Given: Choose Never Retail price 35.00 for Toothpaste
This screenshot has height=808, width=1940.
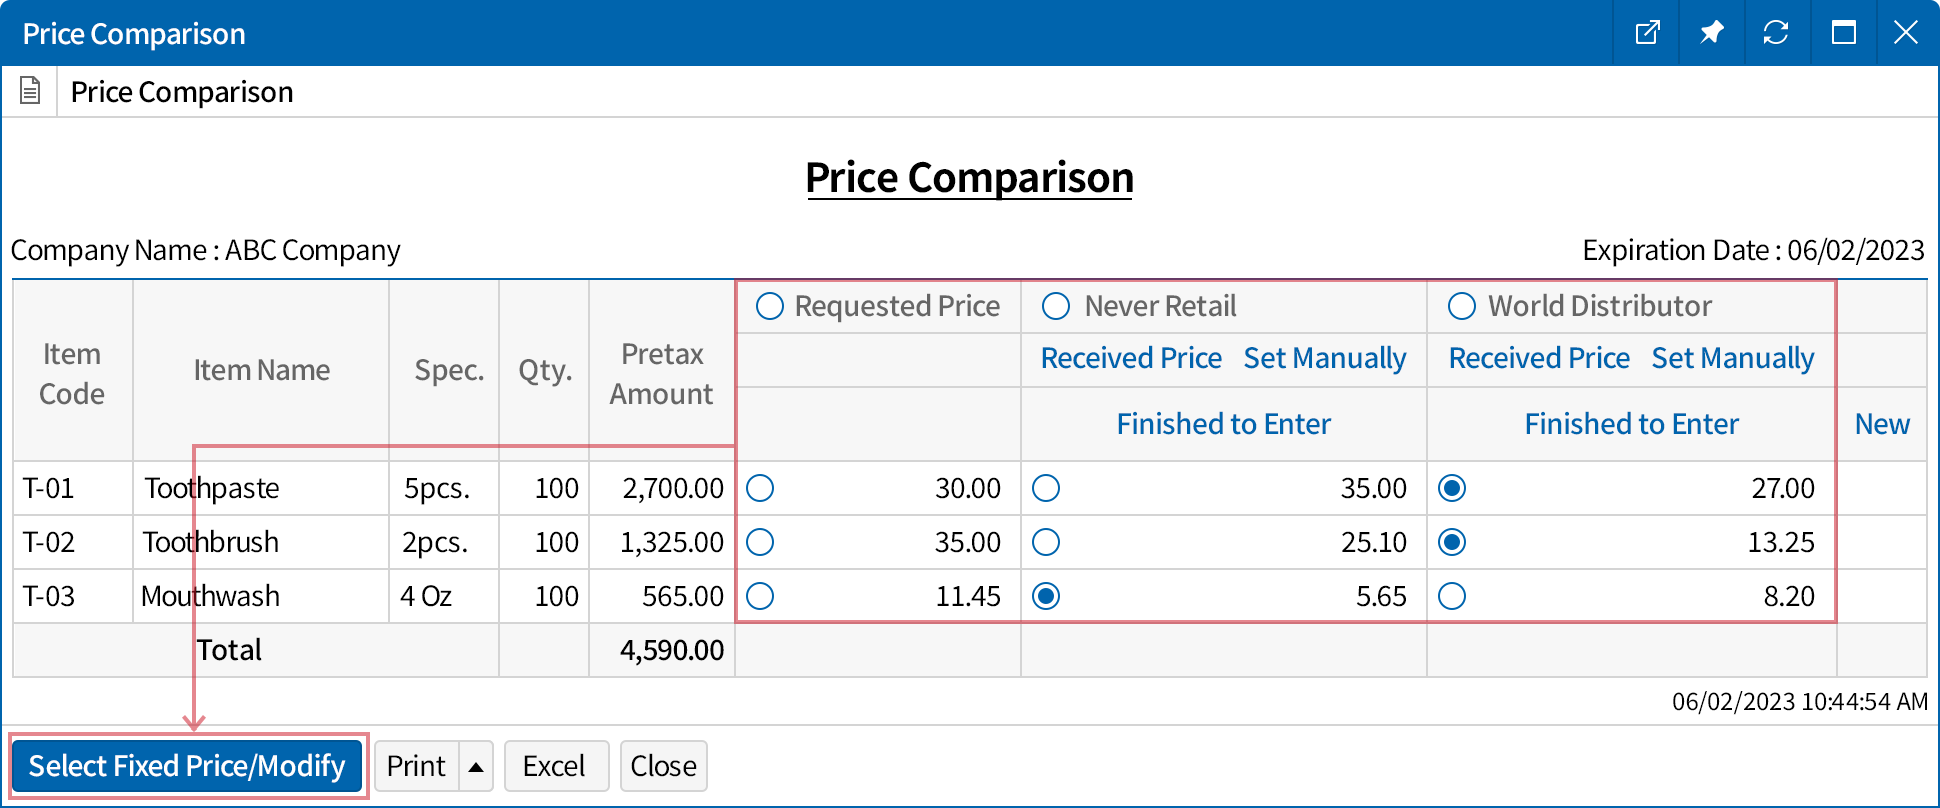Looking at the screenshot, I should pos(1046,488).
